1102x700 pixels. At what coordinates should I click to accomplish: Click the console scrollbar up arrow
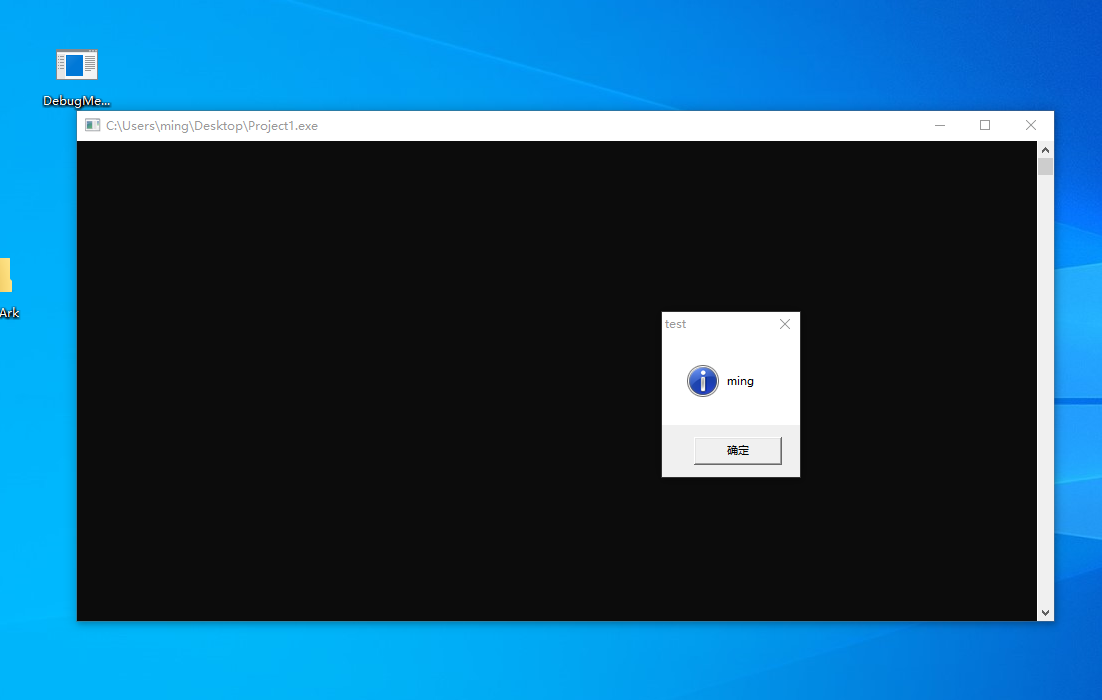coord(1045,149)
